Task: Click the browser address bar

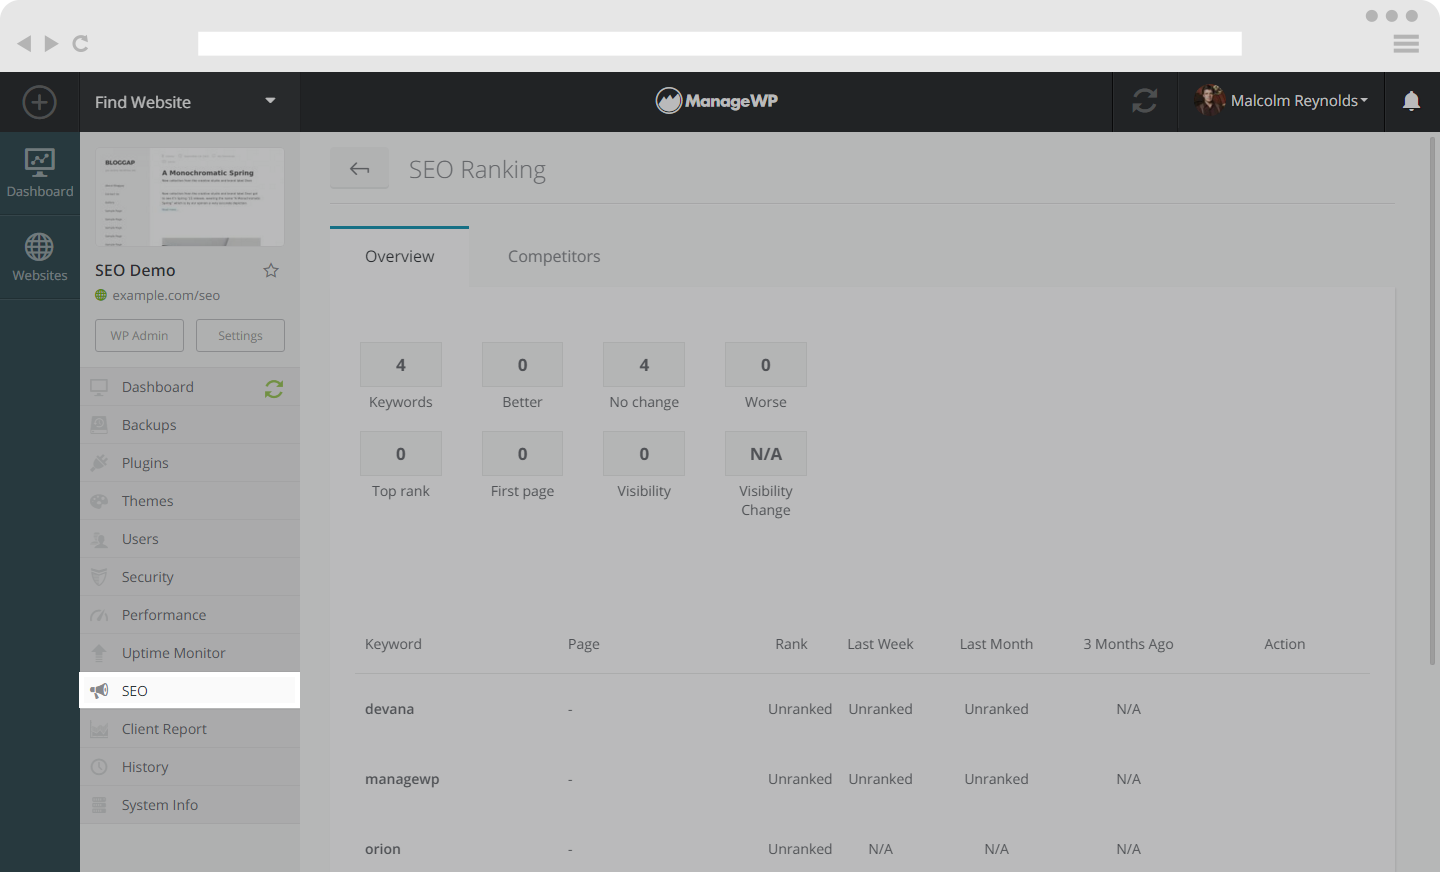Action: tap(720, 43)
